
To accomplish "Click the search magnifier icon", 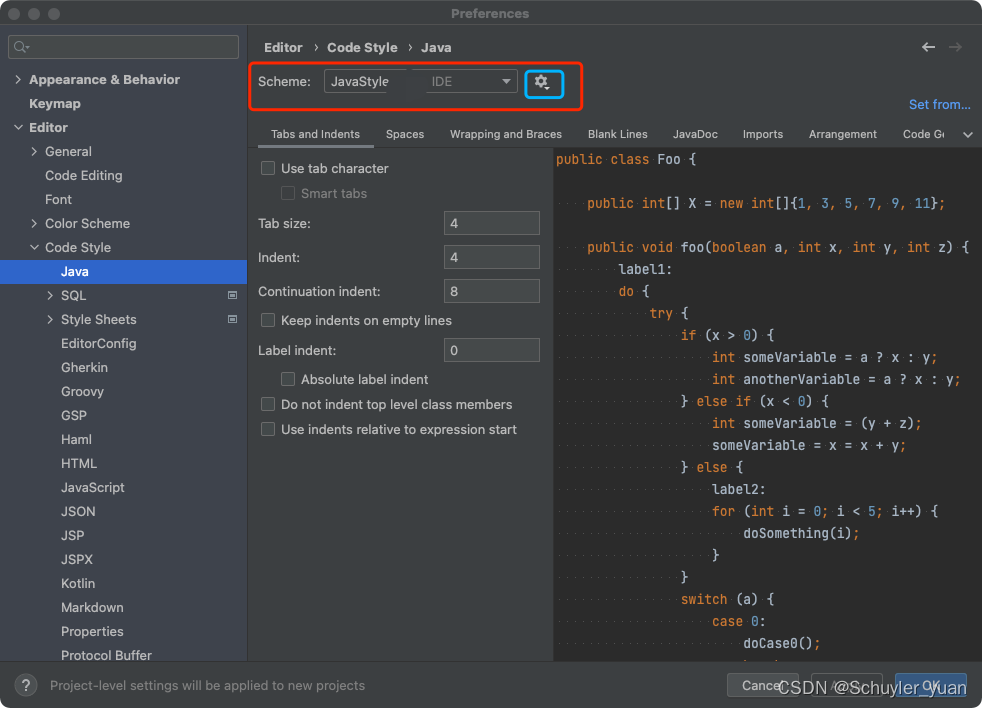I will [x=21, y=47].
